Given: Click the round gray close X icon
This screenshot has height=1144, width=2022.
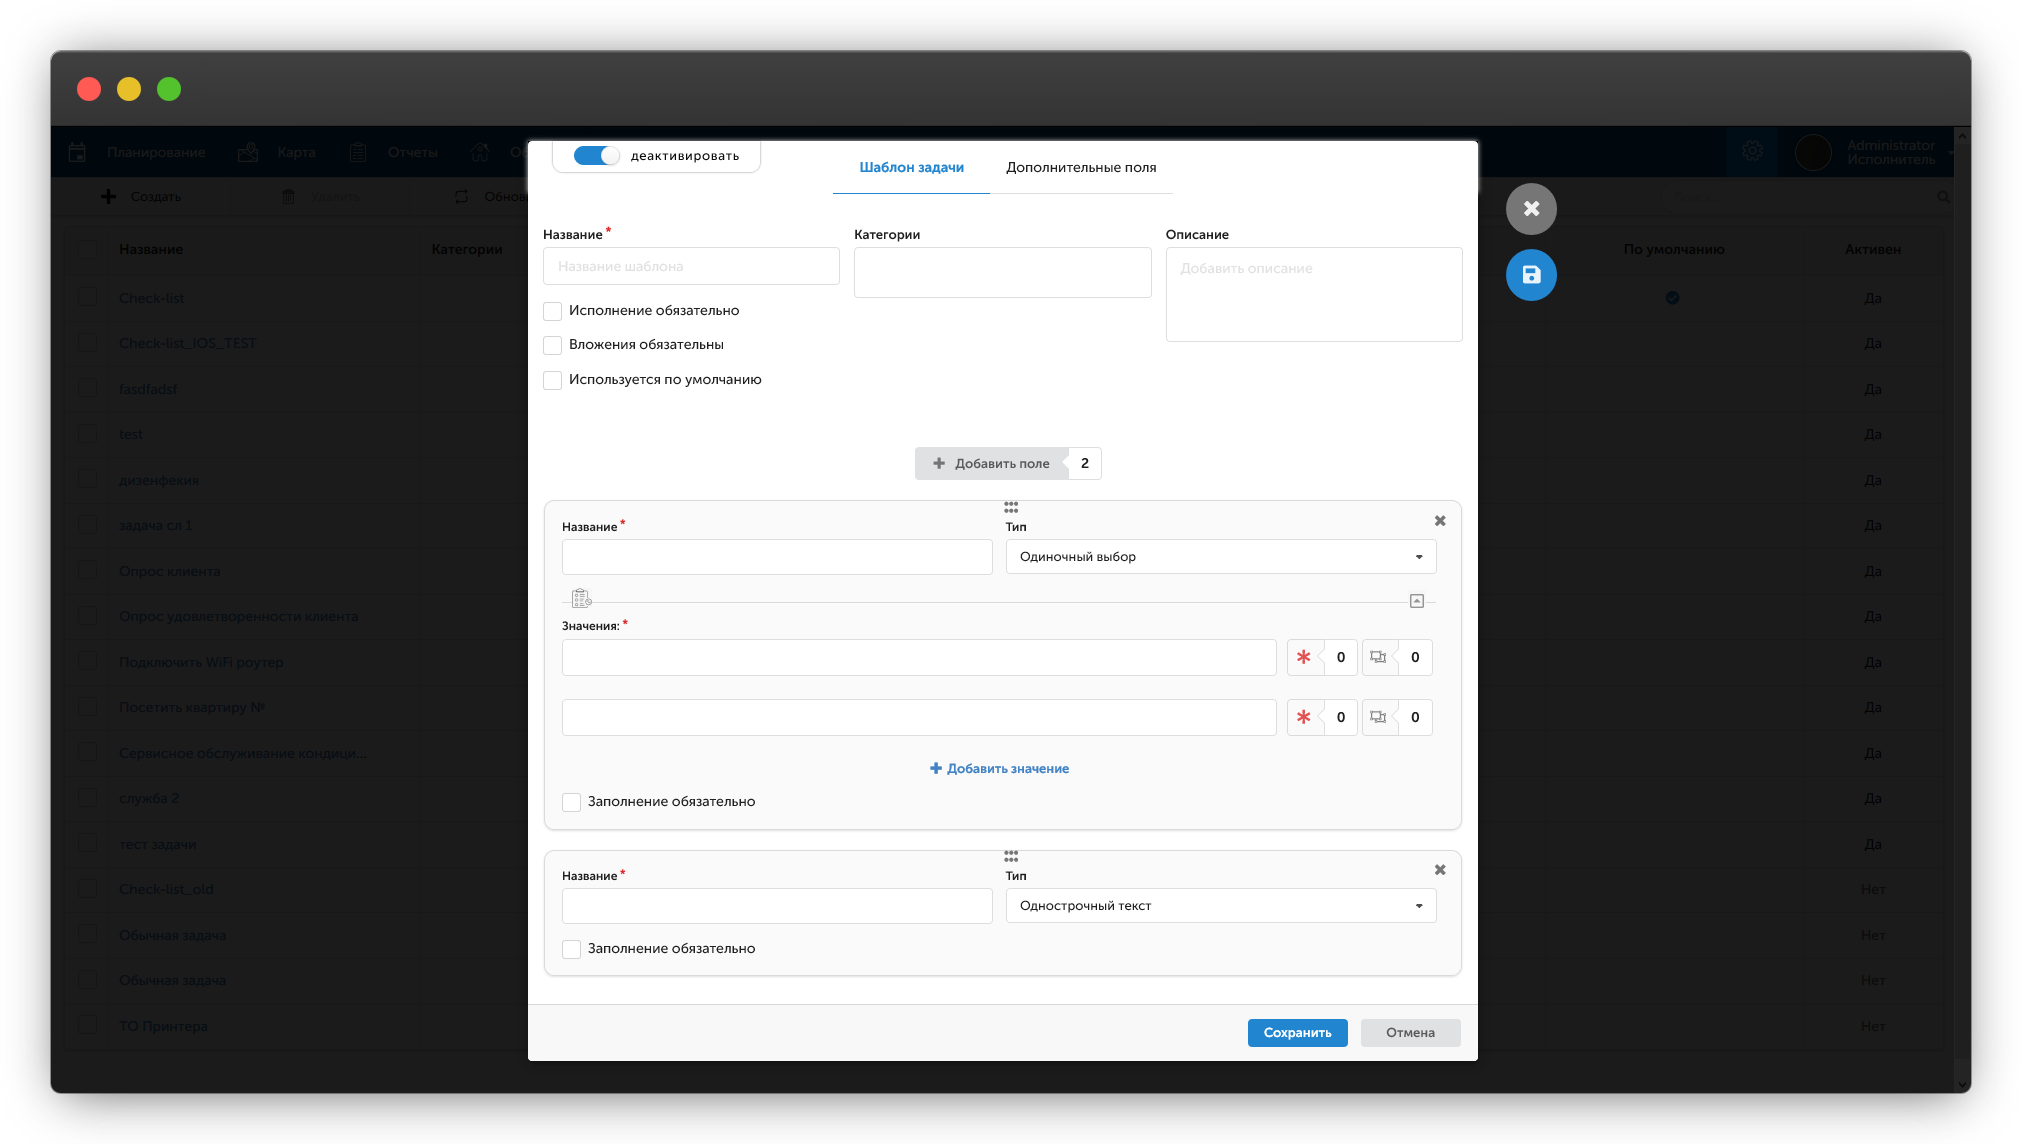Looking at the screenshot, I should click(1531, 209).
